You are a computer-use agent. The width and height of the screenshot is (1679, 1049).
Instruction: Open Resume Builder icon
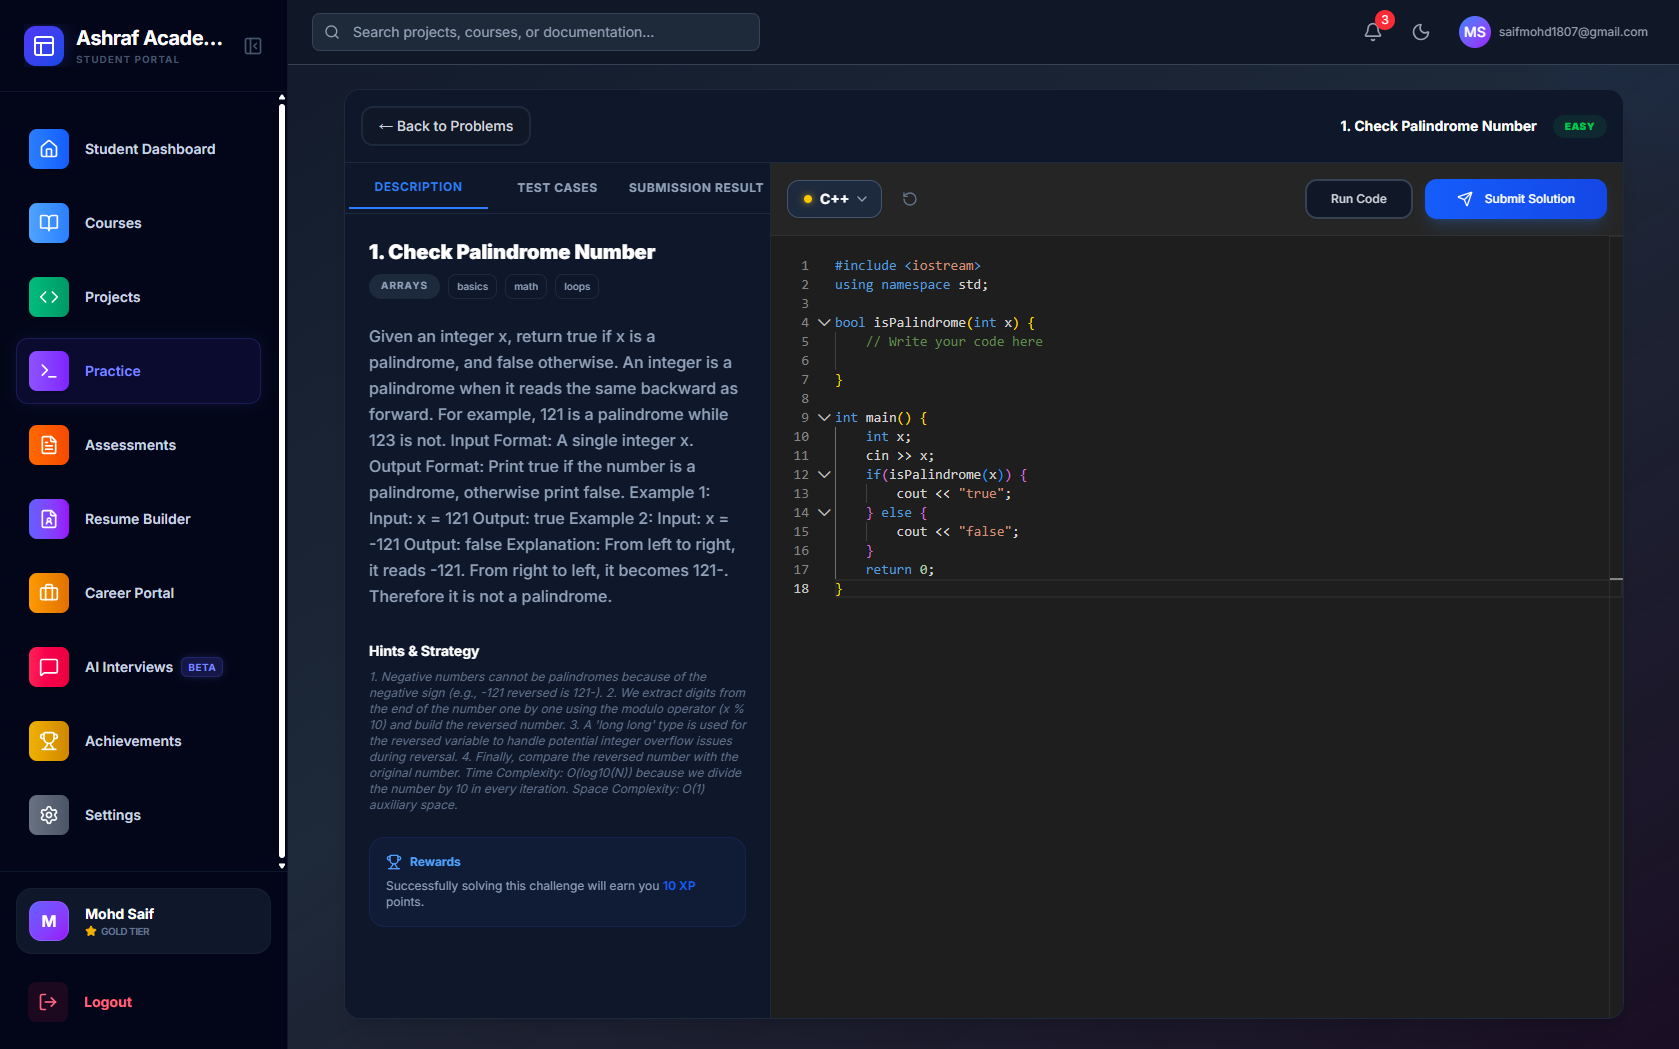click(x=49, y=519)
